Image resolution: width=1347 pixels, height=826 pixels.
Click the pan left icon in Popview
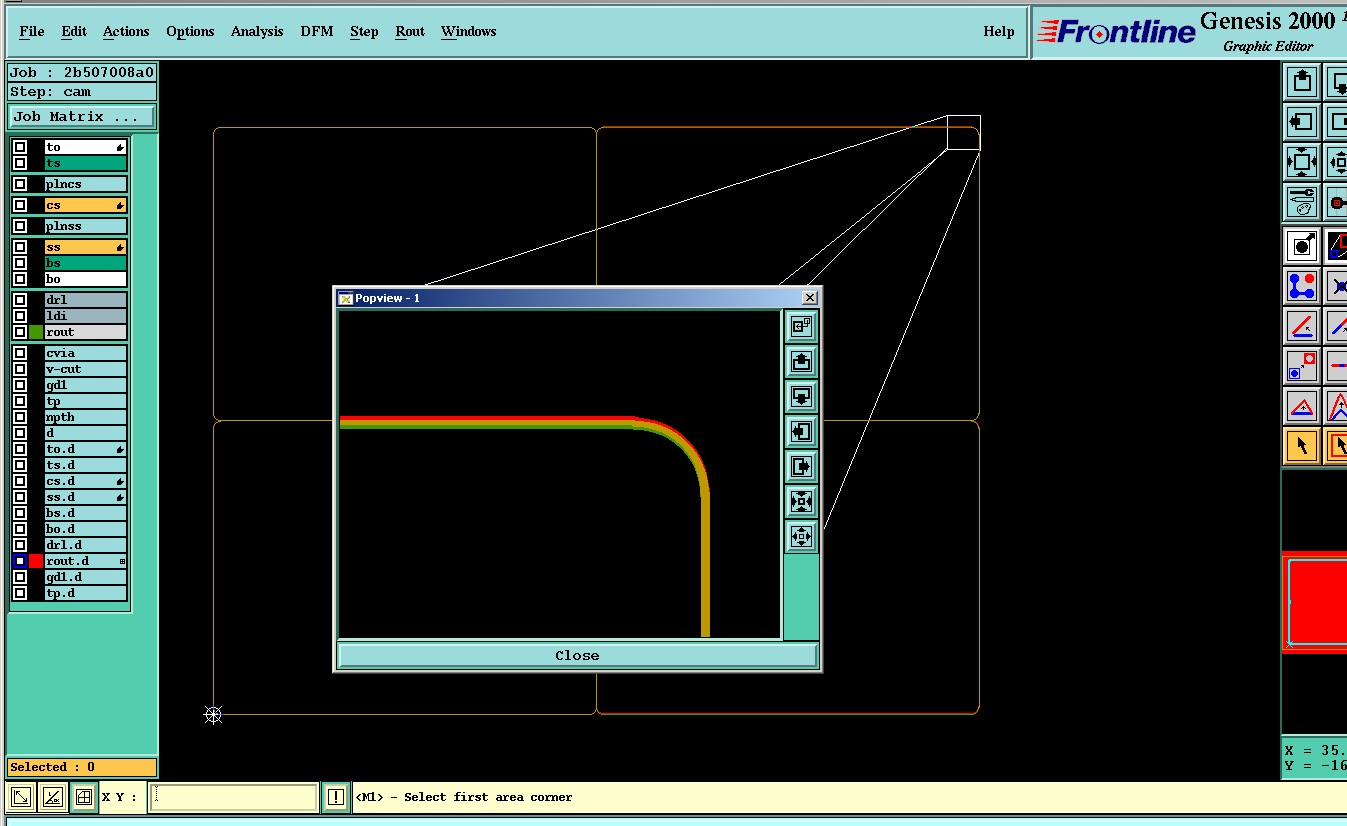tap(801, 431)
